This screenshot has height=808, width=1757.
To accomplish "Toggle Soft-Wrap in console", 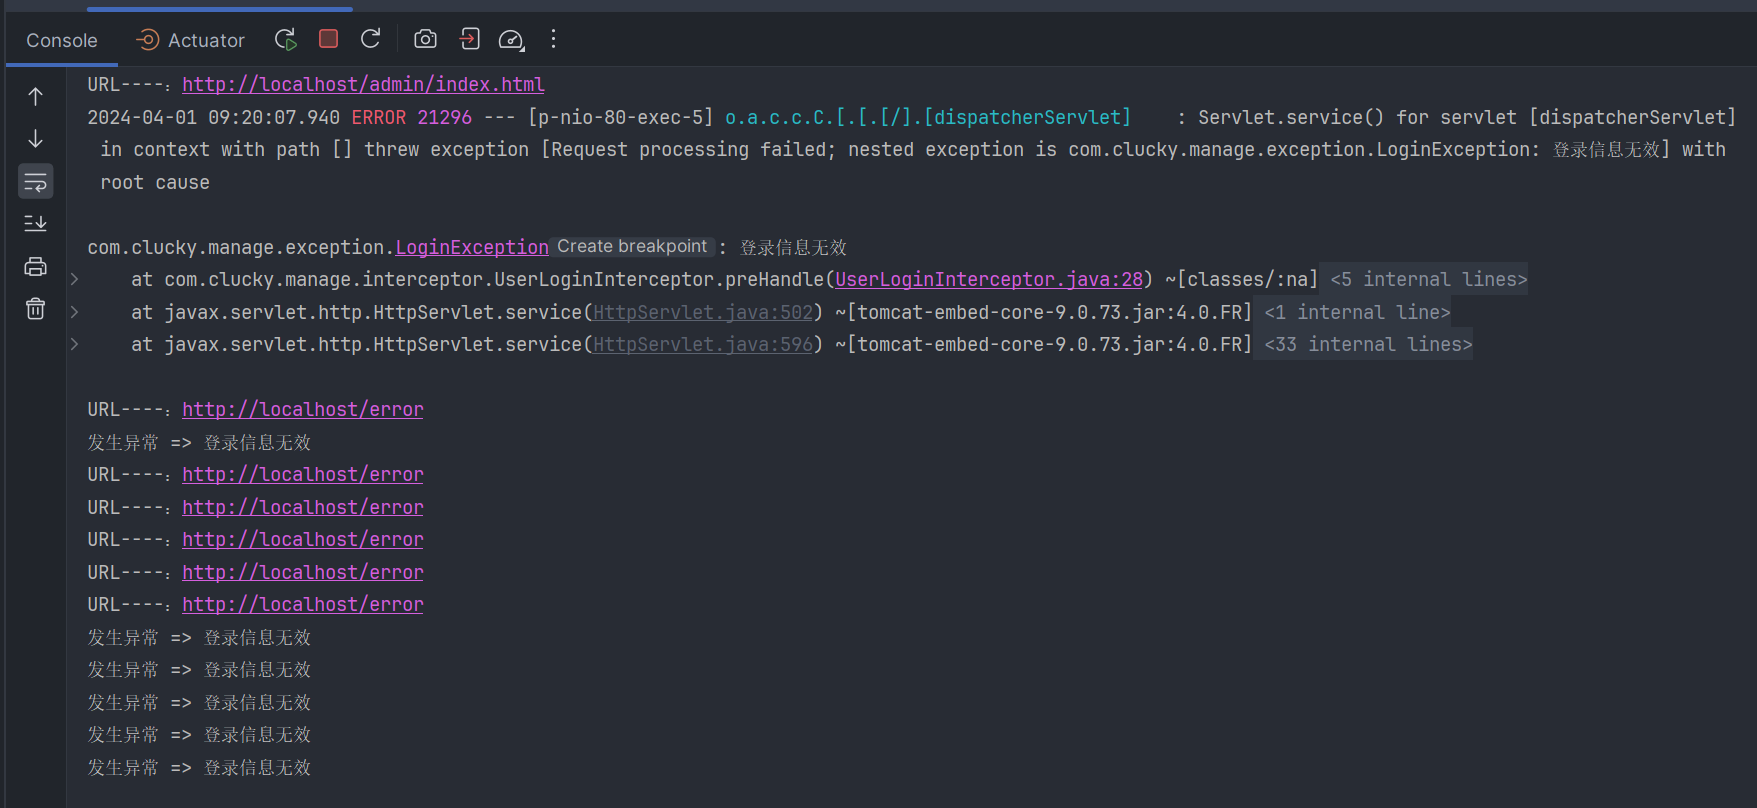I will coord(35,182).
